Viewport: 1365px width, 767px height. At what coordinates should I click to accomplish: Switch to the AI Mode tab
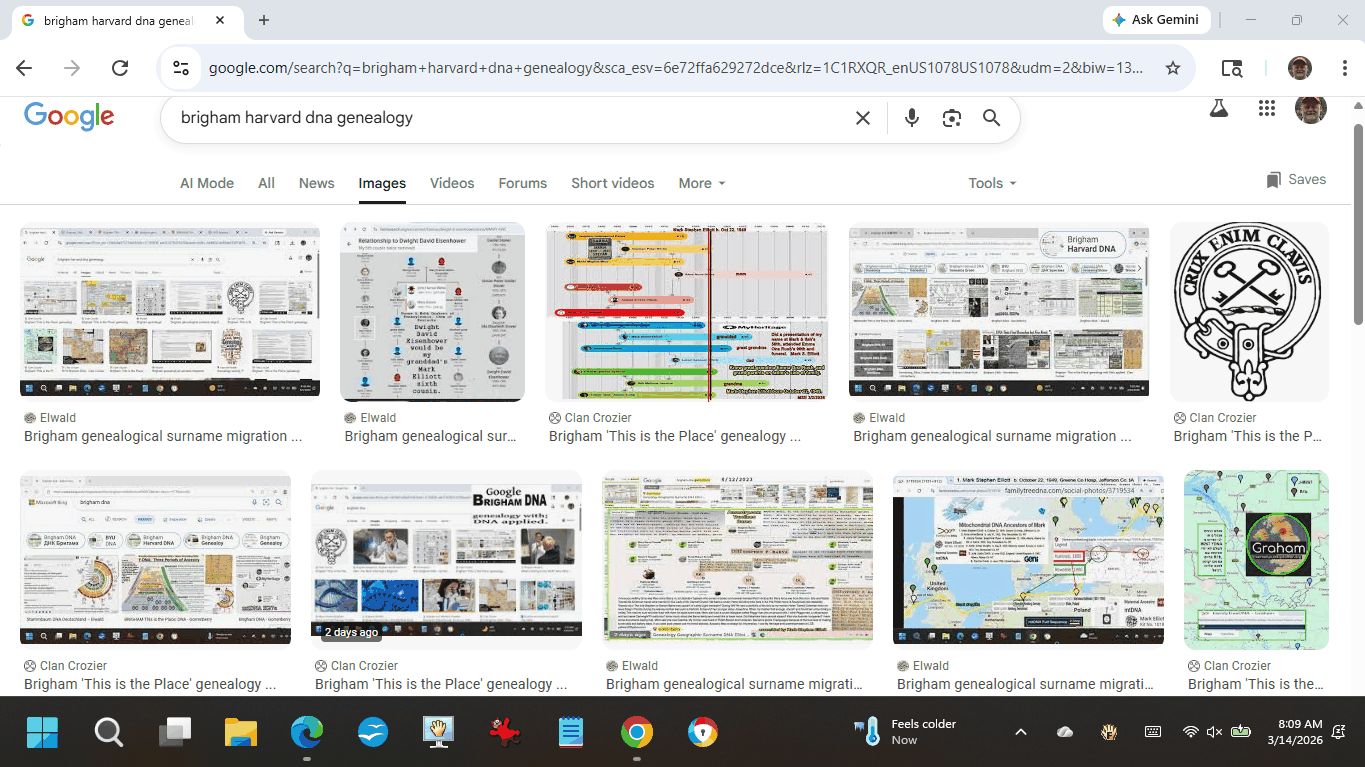point(207,183)
